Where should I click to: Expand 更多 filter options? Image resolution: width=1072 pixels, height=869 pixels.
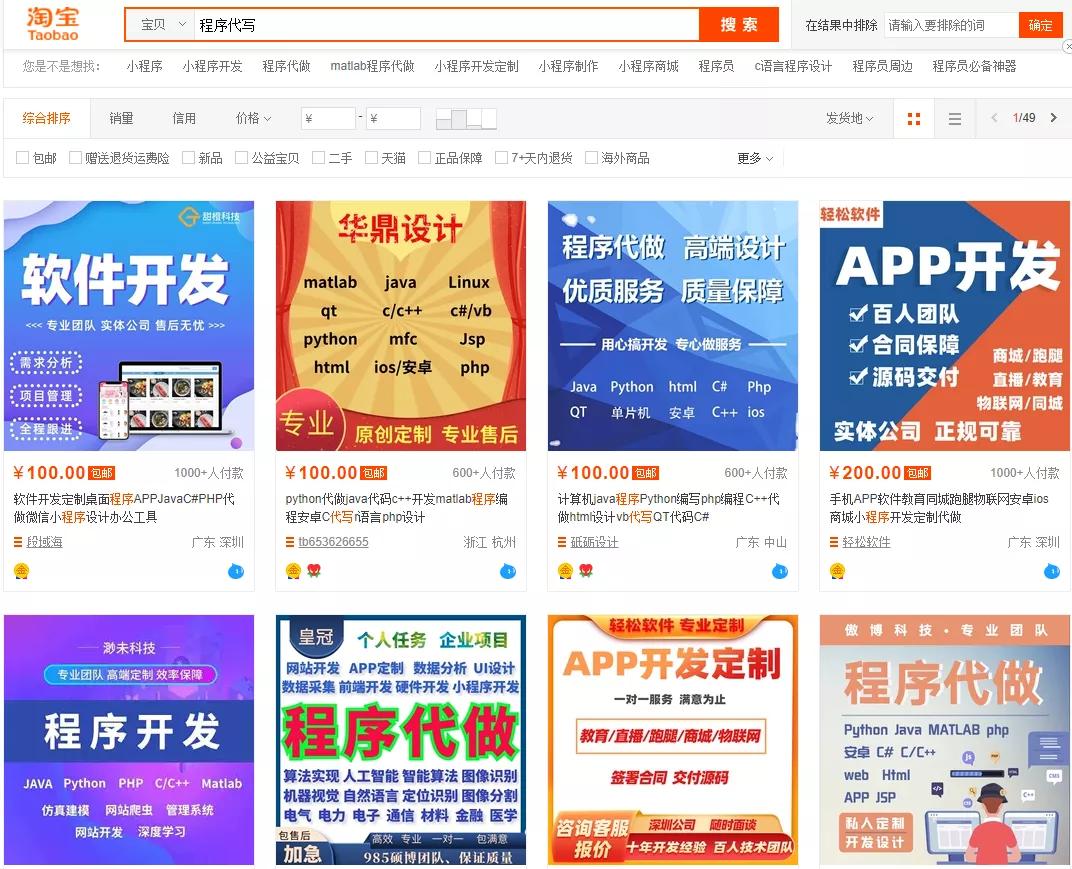pyautogui.click(x=755, y=159)
